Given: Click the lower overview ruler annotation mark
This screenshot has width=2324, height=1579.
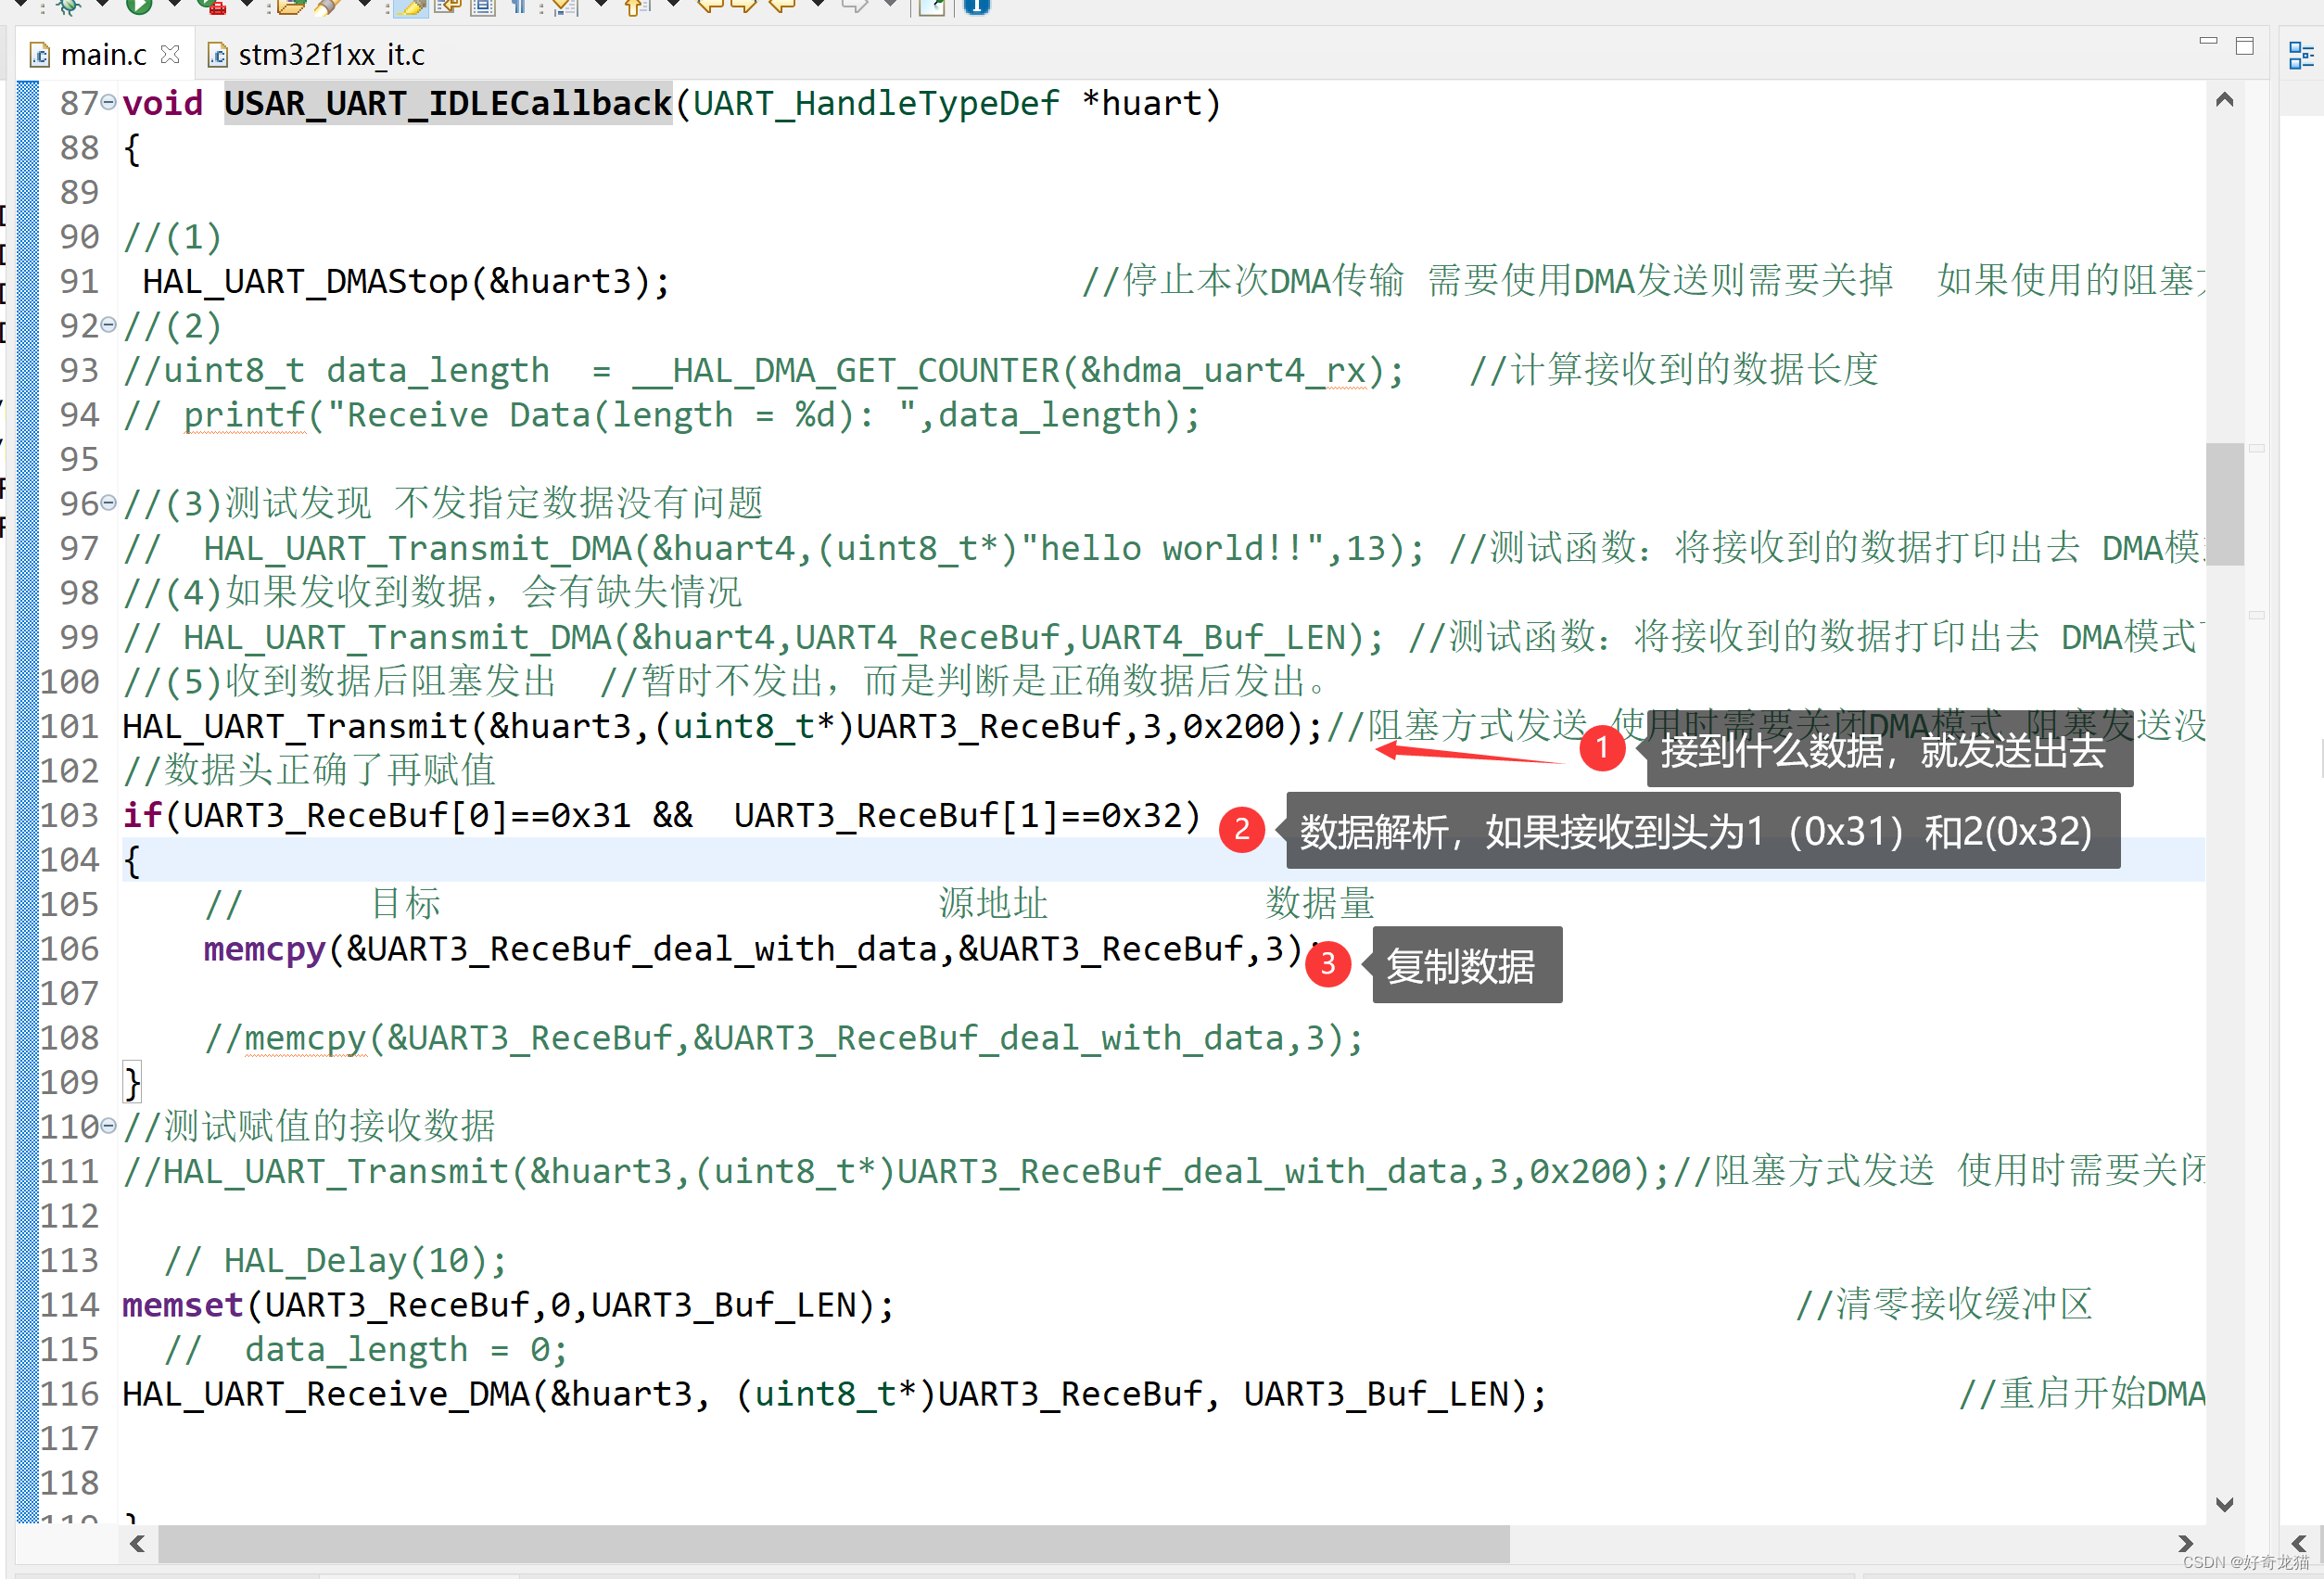Looking at the screenshot, I should coord(2257,615).
